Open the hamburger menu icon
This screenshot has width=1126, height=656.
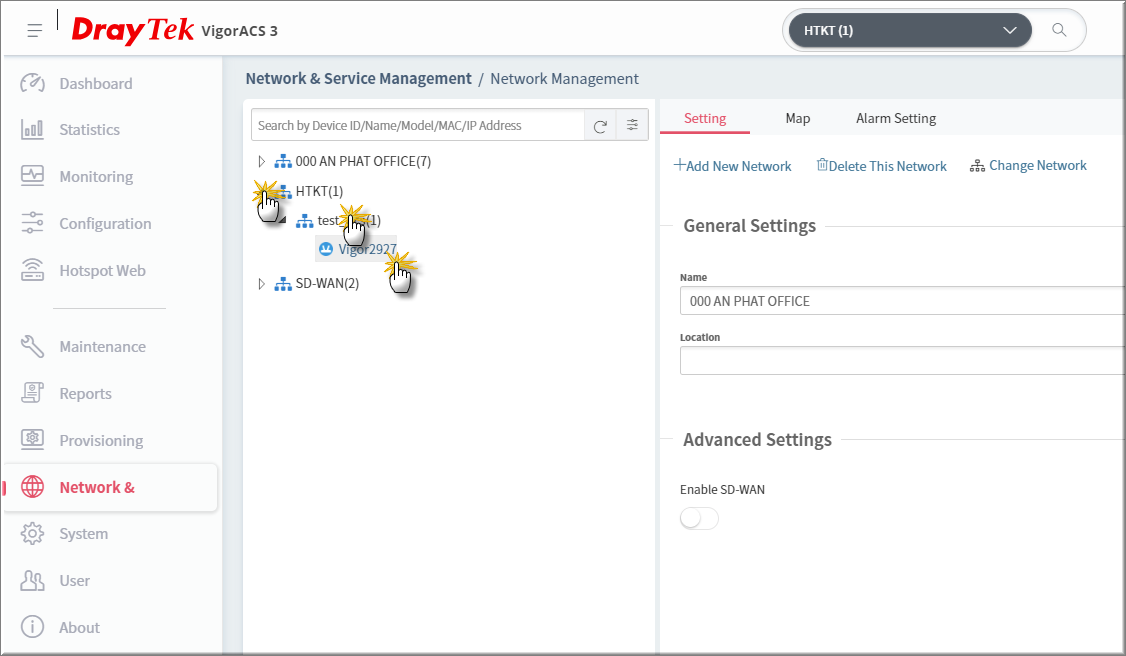[x=34, y=30]
